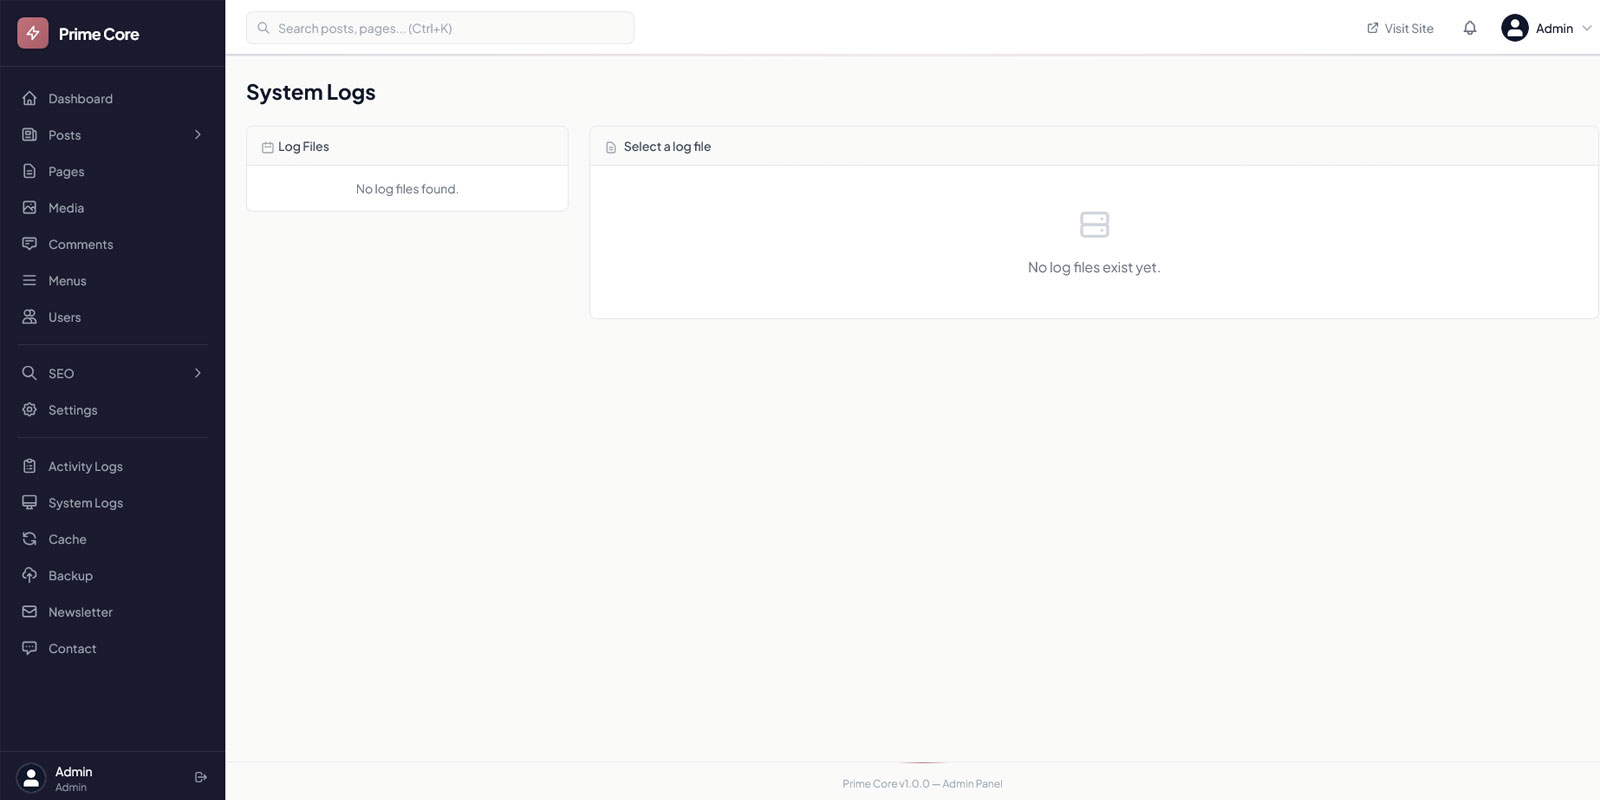This screenshot has height=800, width=1600.
Task: Expand the SEO submenu arrow
Action: (x=198, y=373)
